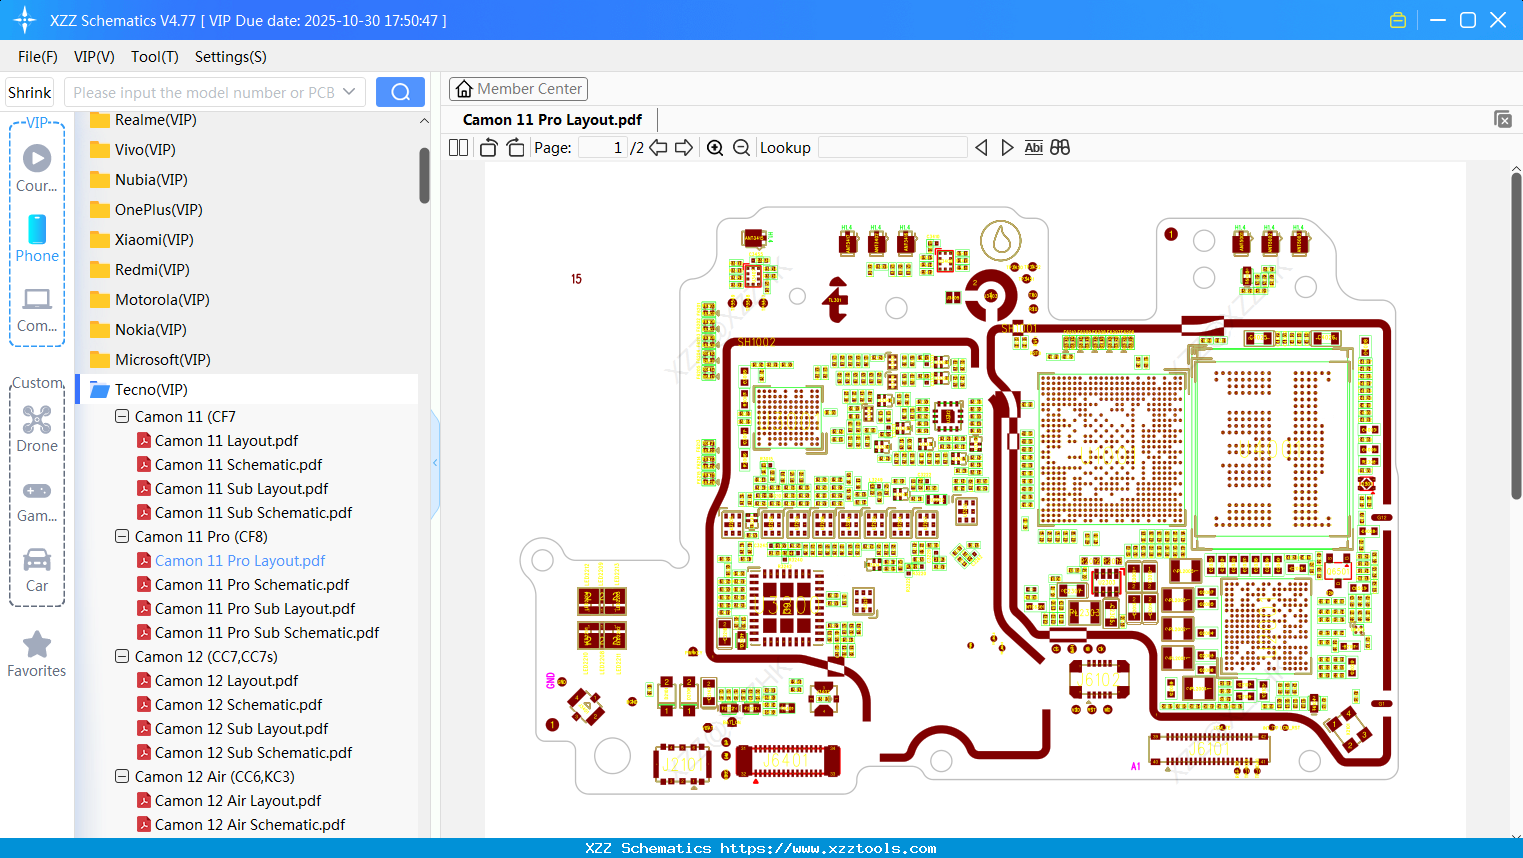Screen dimensions: 1523x858
Task: Open Camon 11 Pro Sub Schematic.pdf
Action: [267, 633]
